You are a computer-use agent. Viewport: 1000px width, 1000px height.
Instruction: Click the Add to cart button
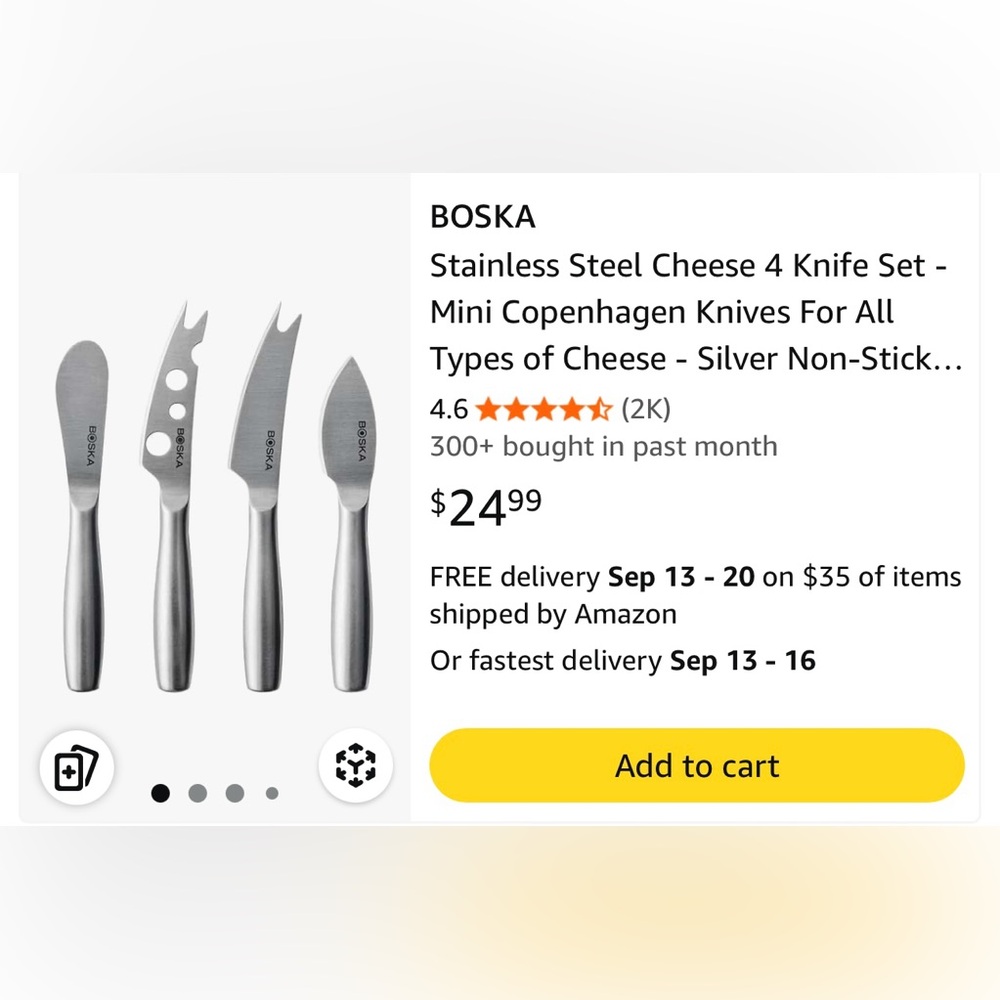tap(694, 765)
